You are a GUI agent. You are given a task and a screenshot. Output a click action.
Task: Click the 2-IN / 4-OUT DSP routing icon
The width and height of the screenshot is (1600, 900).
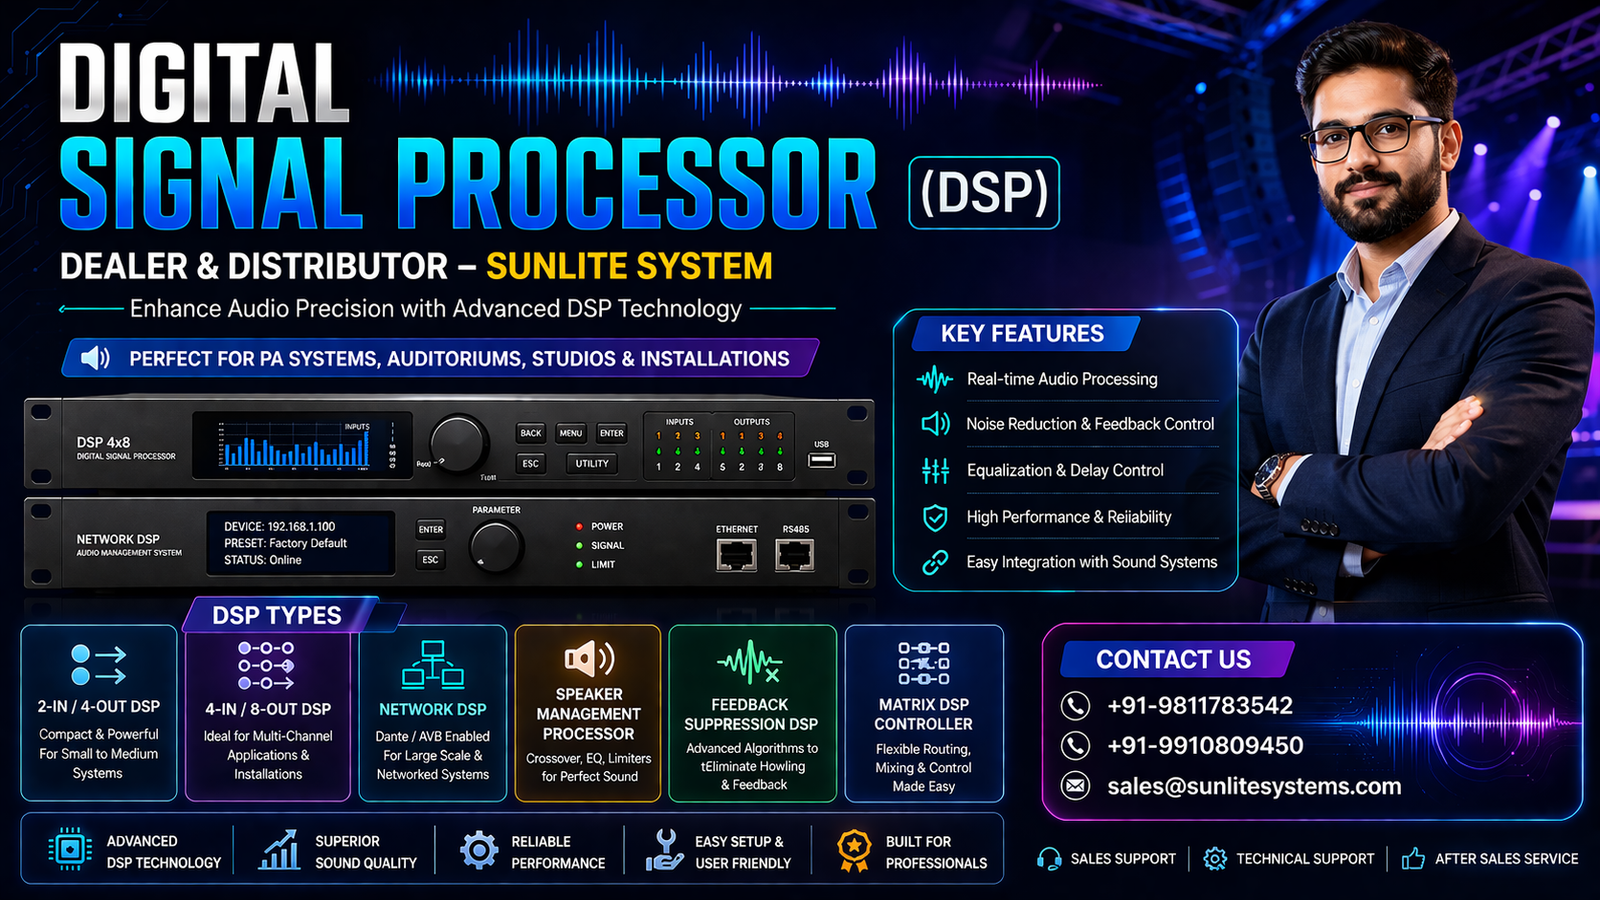coord(98,665)
